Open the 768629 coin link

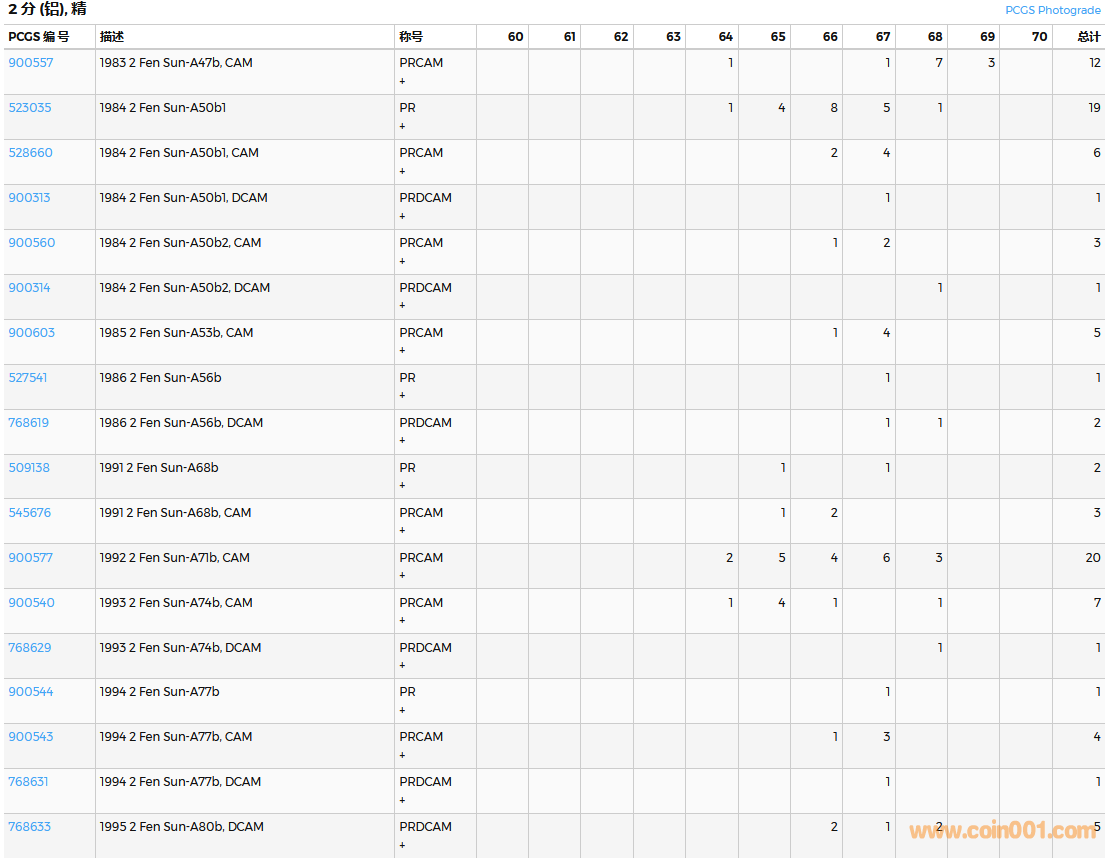(x=29, y=648)
